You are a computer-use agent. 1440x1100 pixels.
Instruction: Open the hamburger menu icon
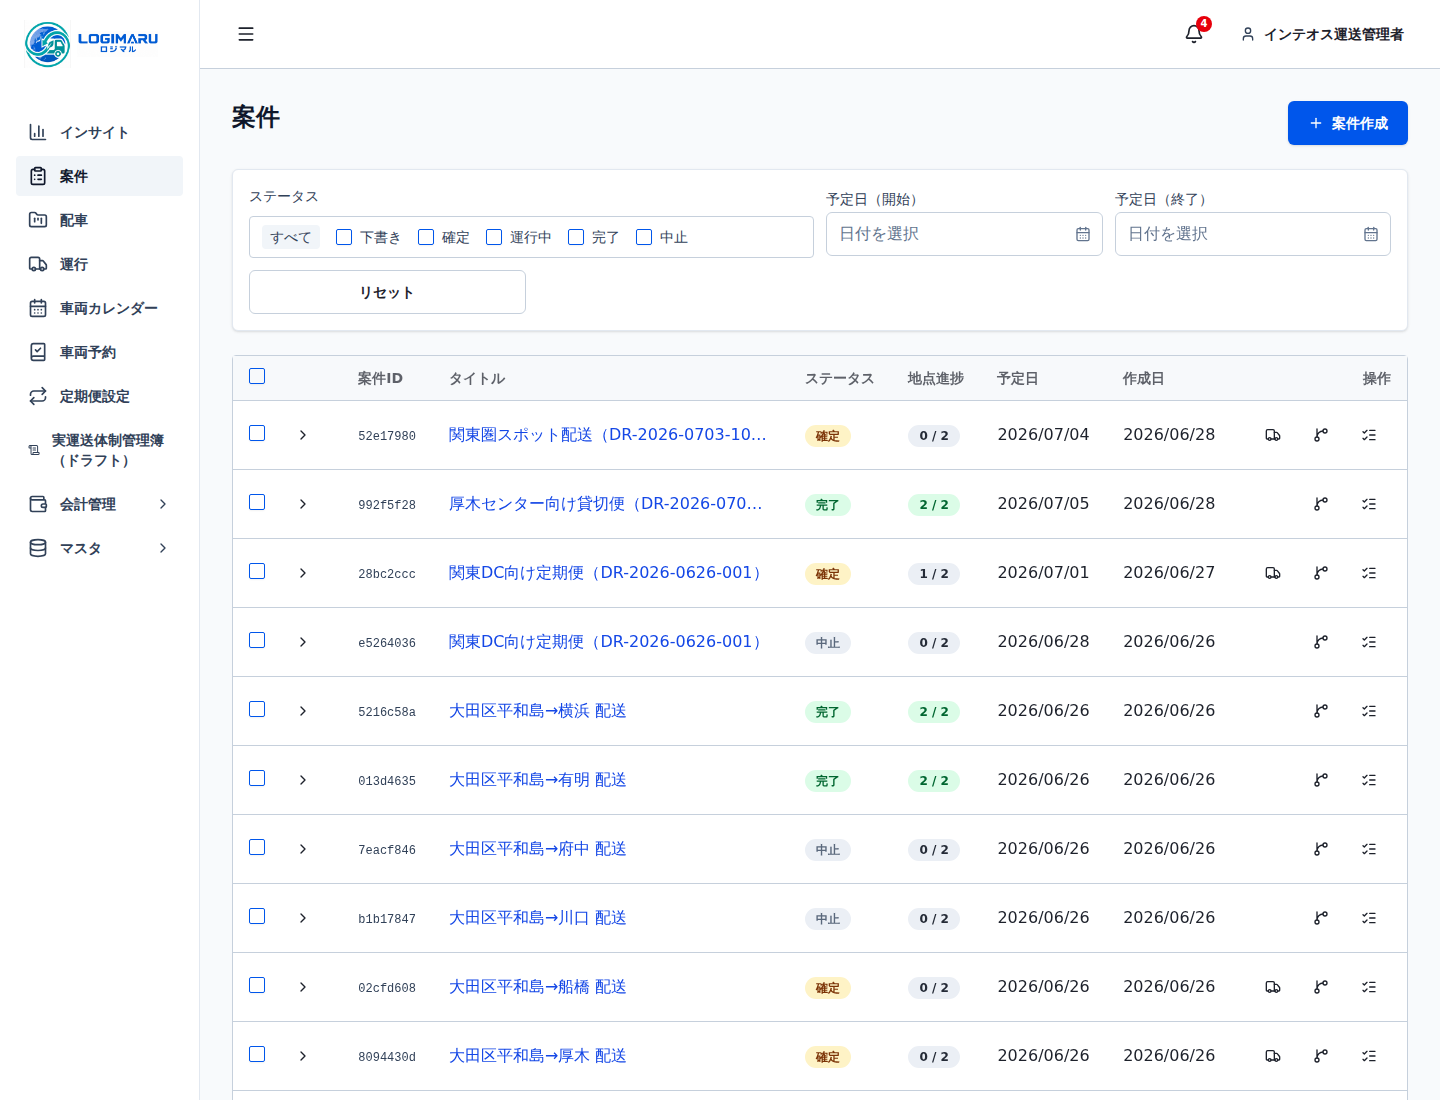pyautogui.click(x=246, y=34)
